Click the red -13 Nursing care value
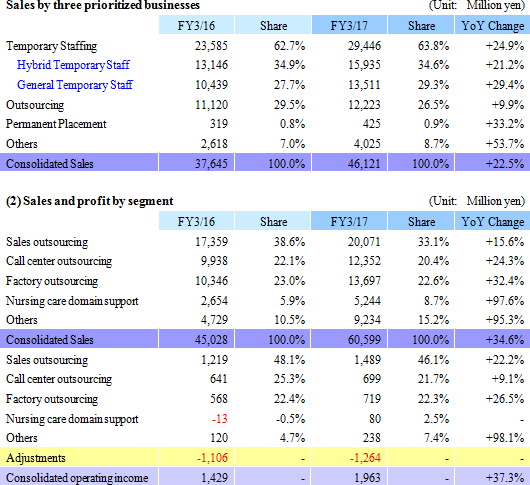This screenshot has width=530, height=485. [220, 419]
